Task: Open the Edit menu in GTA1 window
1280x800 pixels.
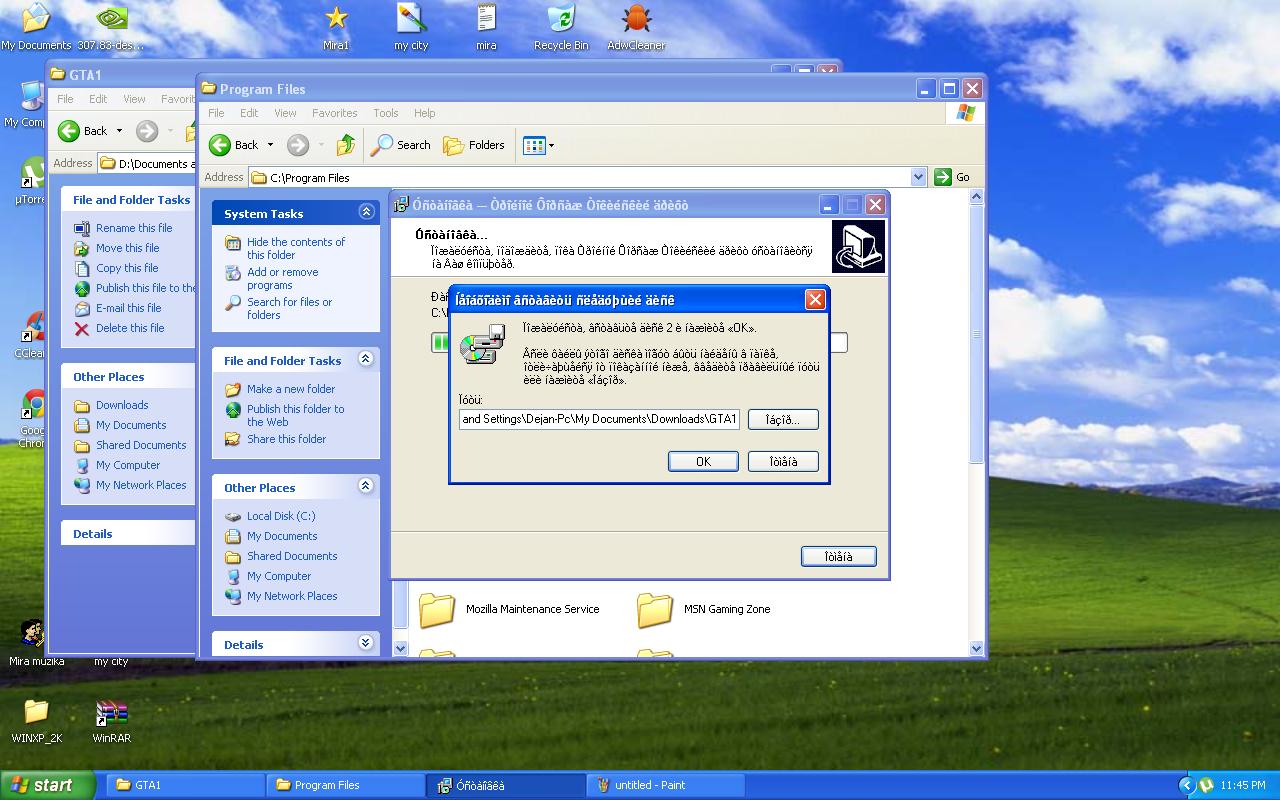Action: point(98,99)
